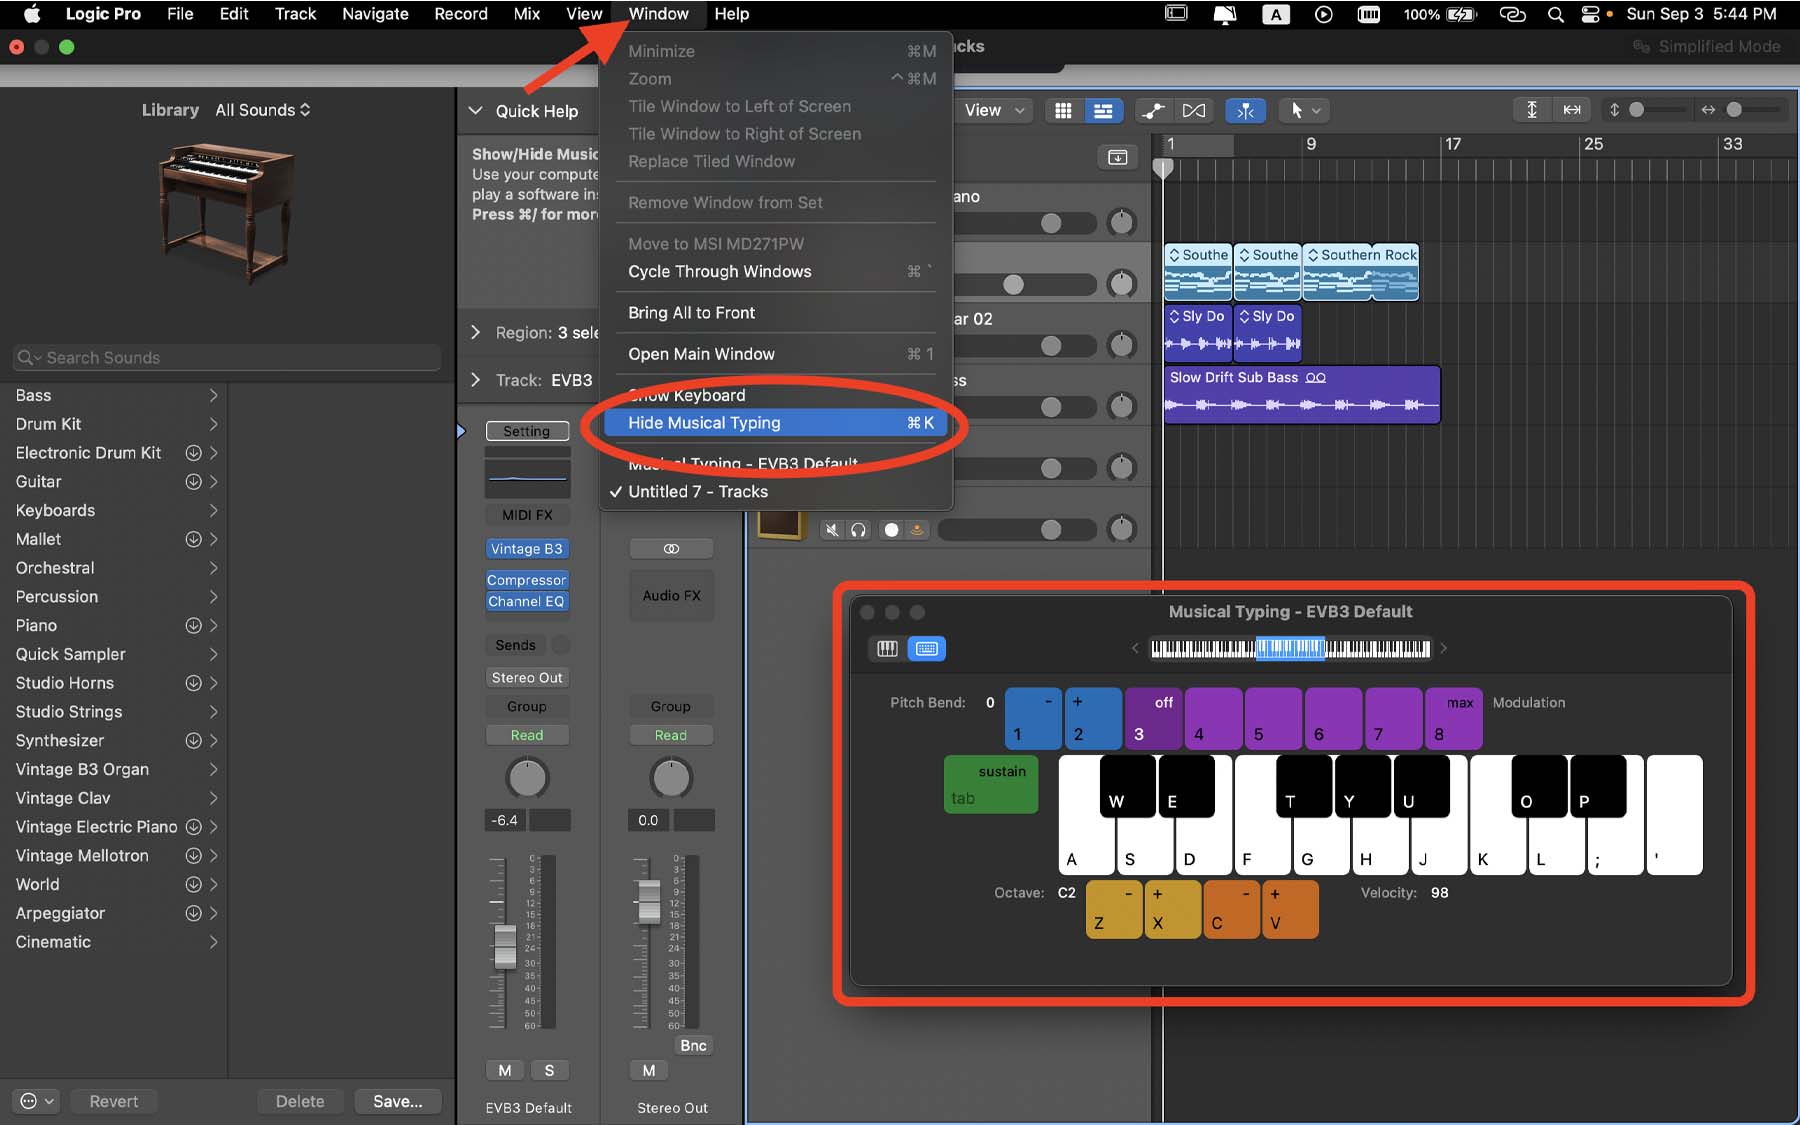Toggle the green sustain tab key
The image size is (1800, 1125).
coord(991,784)
